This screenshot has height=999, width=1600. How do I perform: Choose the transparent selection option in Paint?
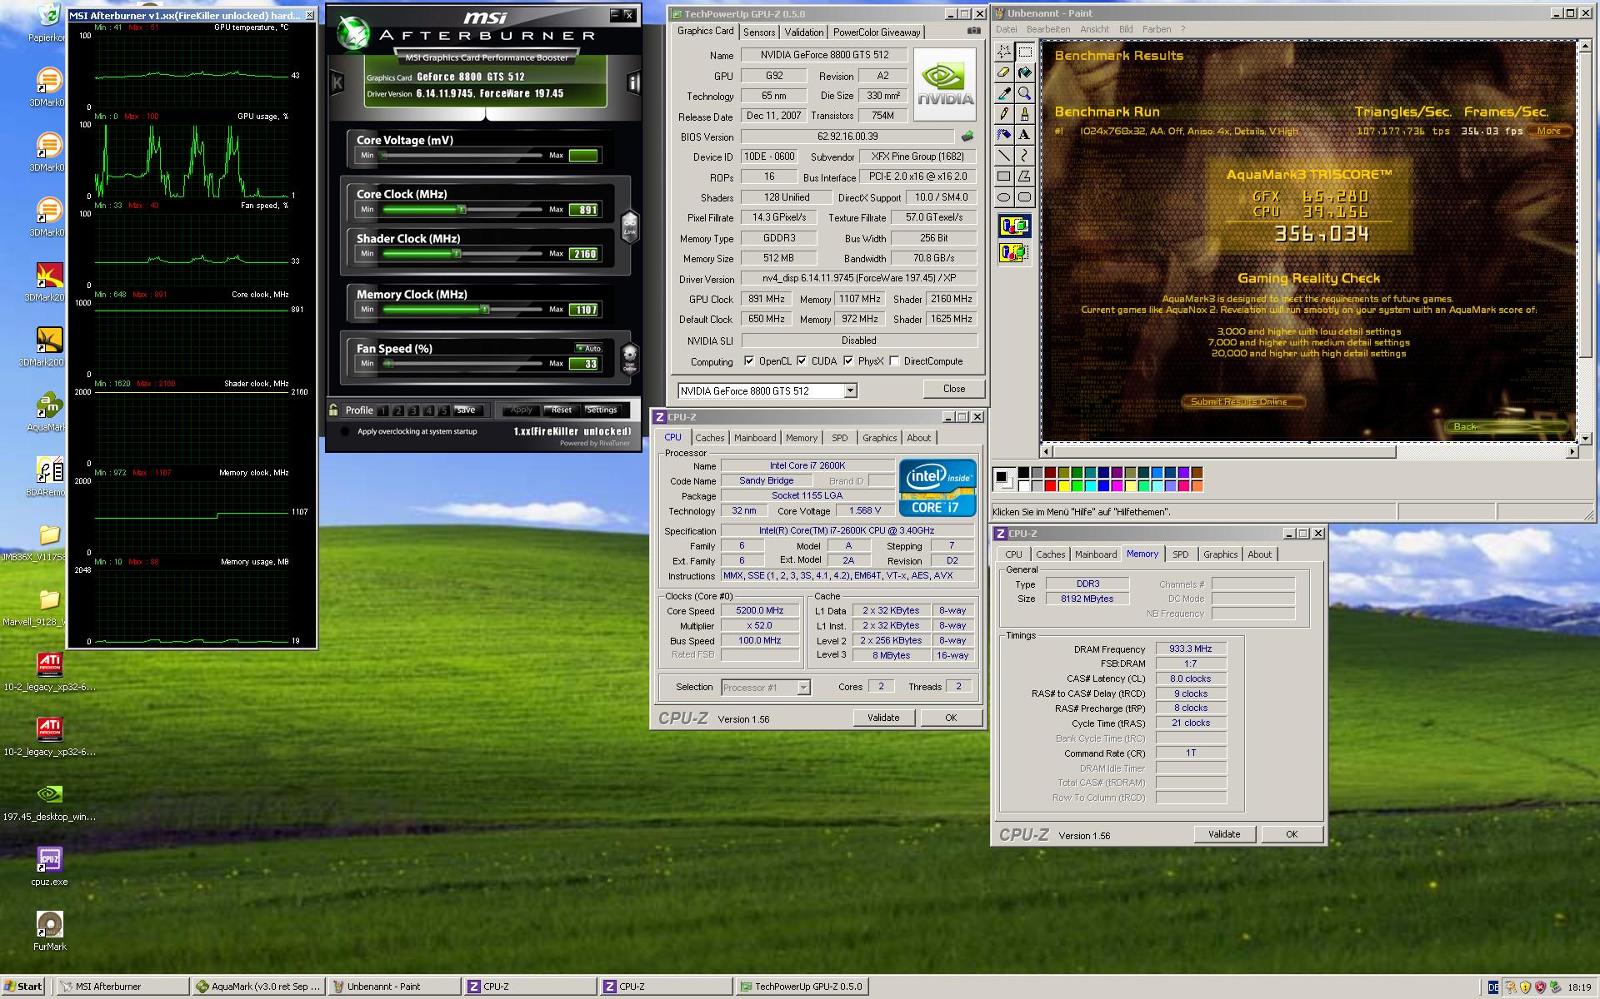click(1014, 253)
